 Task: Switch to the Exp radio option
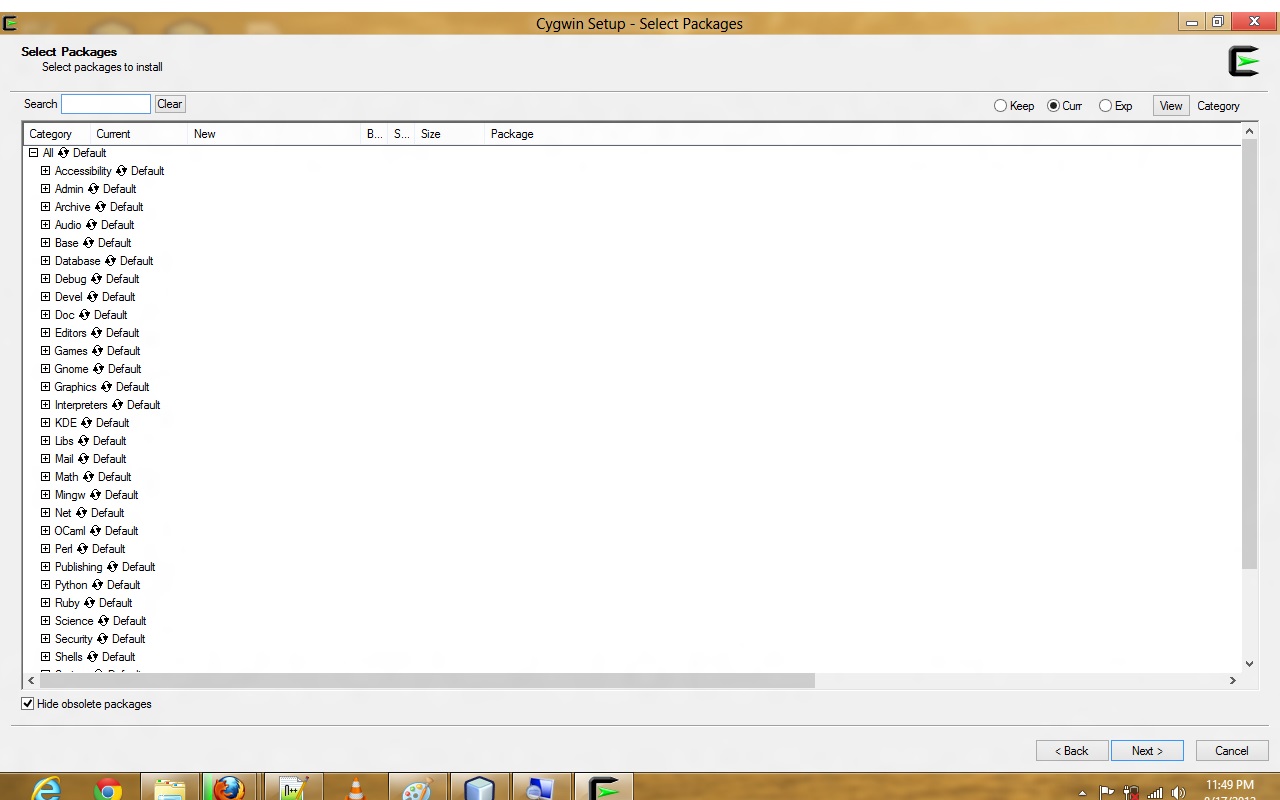point(1106,106)
